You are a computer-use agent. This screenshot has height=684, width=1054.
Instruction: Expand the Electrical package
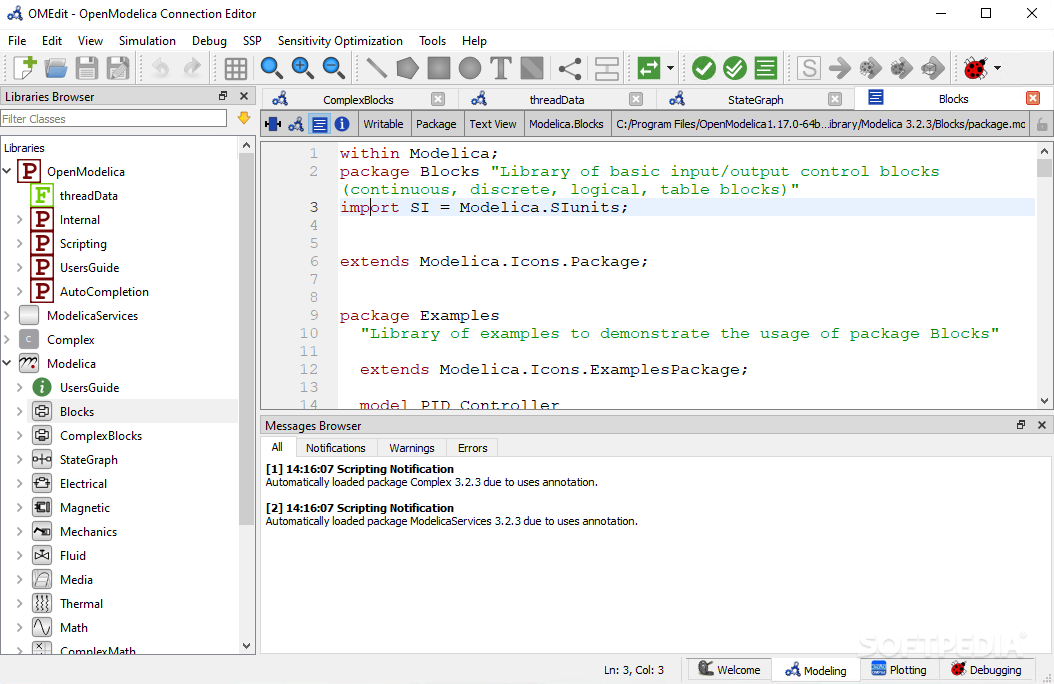coord(19,484)
